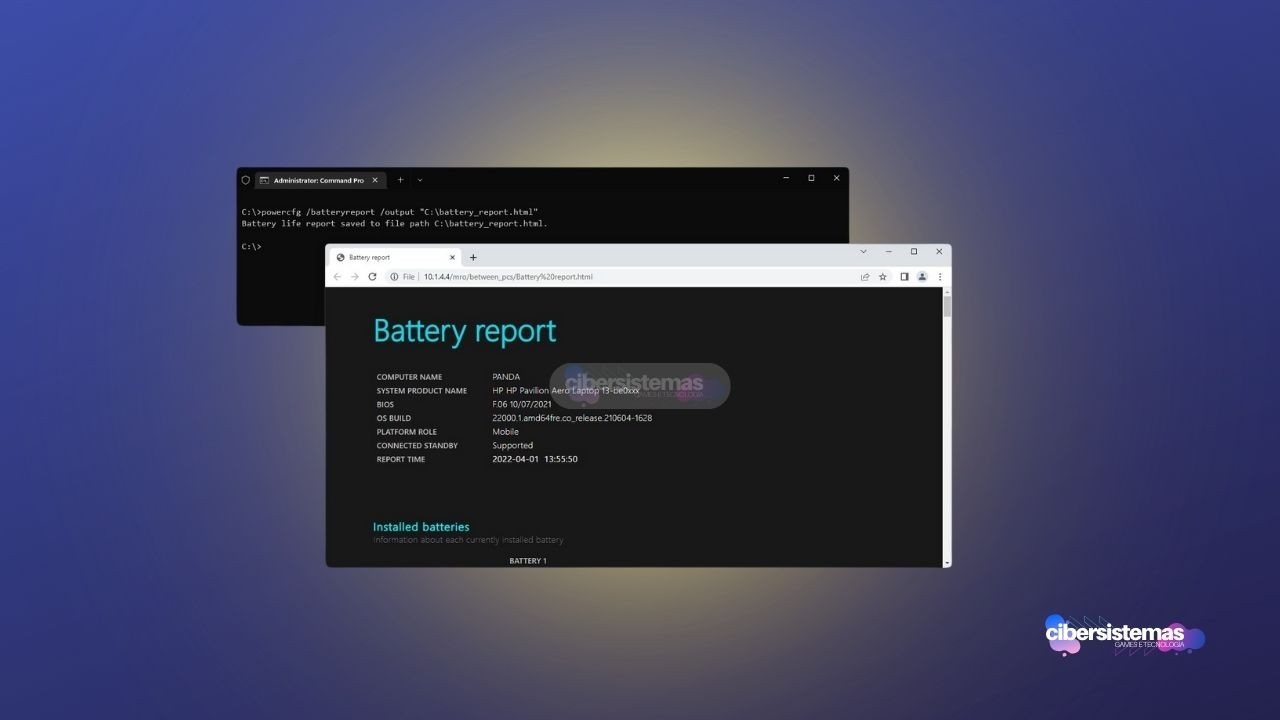Image resolution: width=1280 pixels, height=720 pixels.
Task: Close the Command Prompt terminal tab
Action: (376, 180)
